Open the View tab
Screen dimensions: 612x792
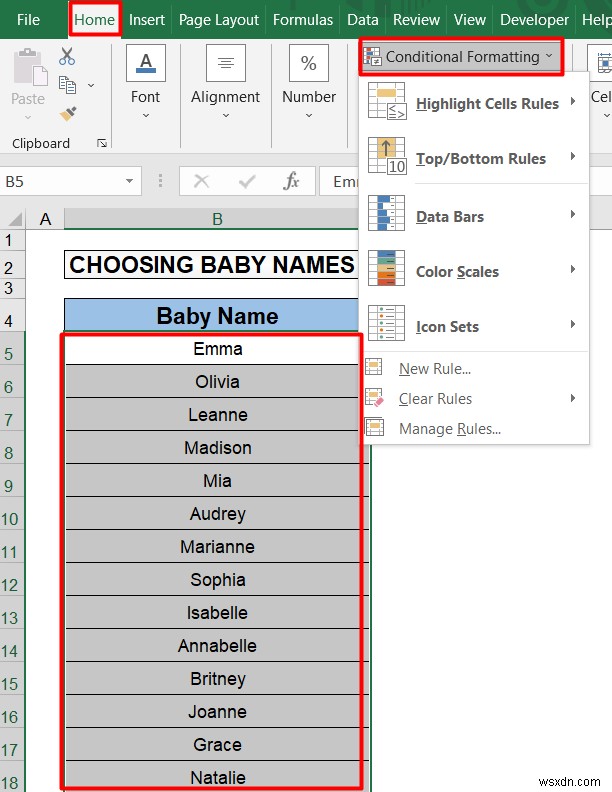(470, 20)
